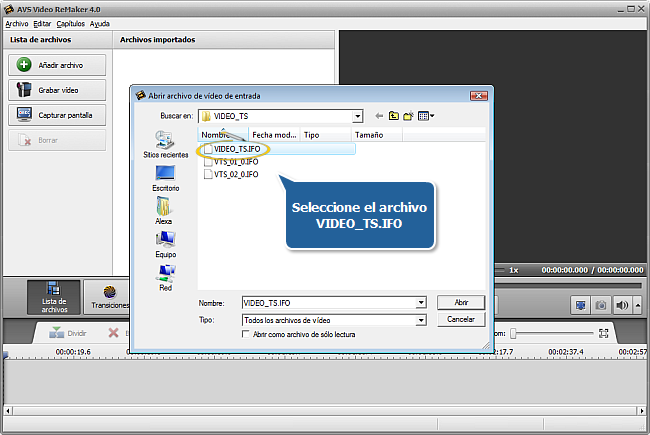Open the Editar menu

[x=42, y=24]
